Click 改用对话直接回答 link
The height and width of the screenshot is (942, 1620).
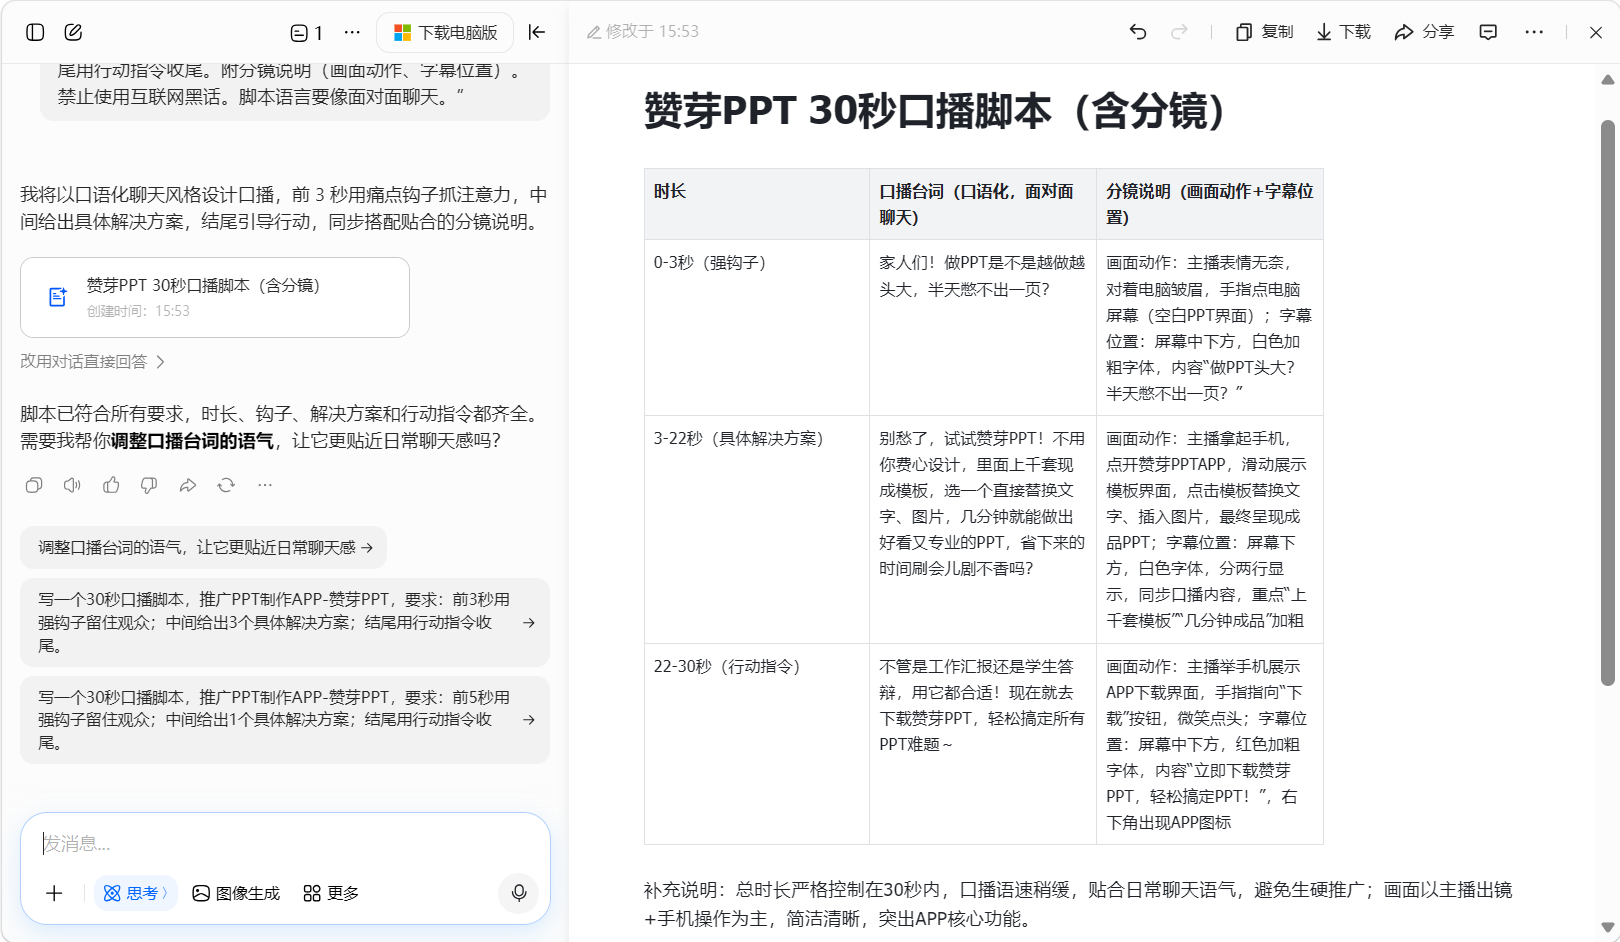point(92,361)
